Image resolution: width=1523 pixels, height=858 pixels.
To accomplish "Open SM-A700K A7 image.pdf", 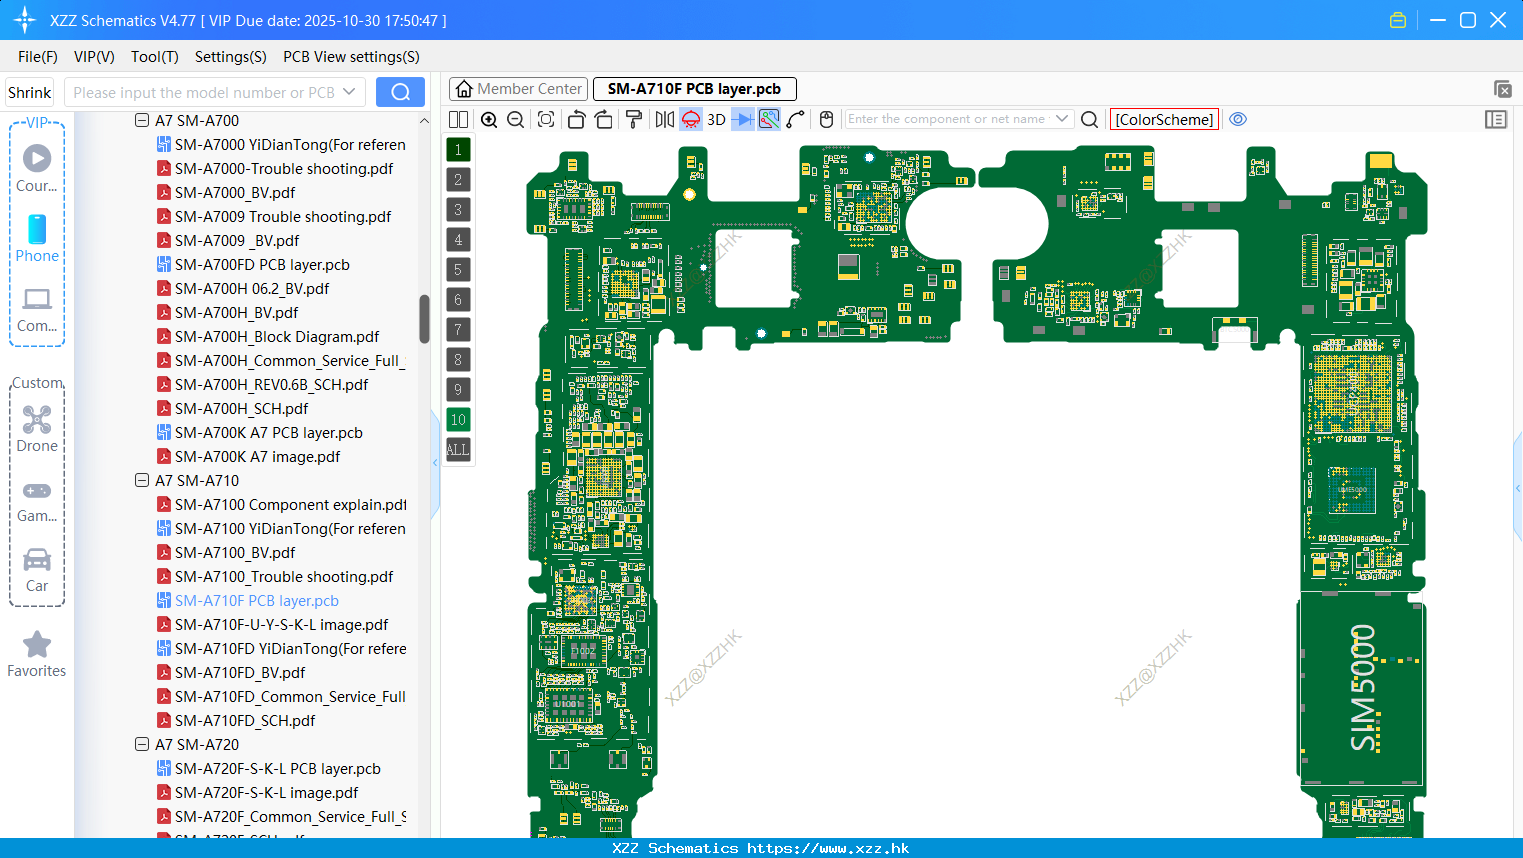I will pos(257,456).
